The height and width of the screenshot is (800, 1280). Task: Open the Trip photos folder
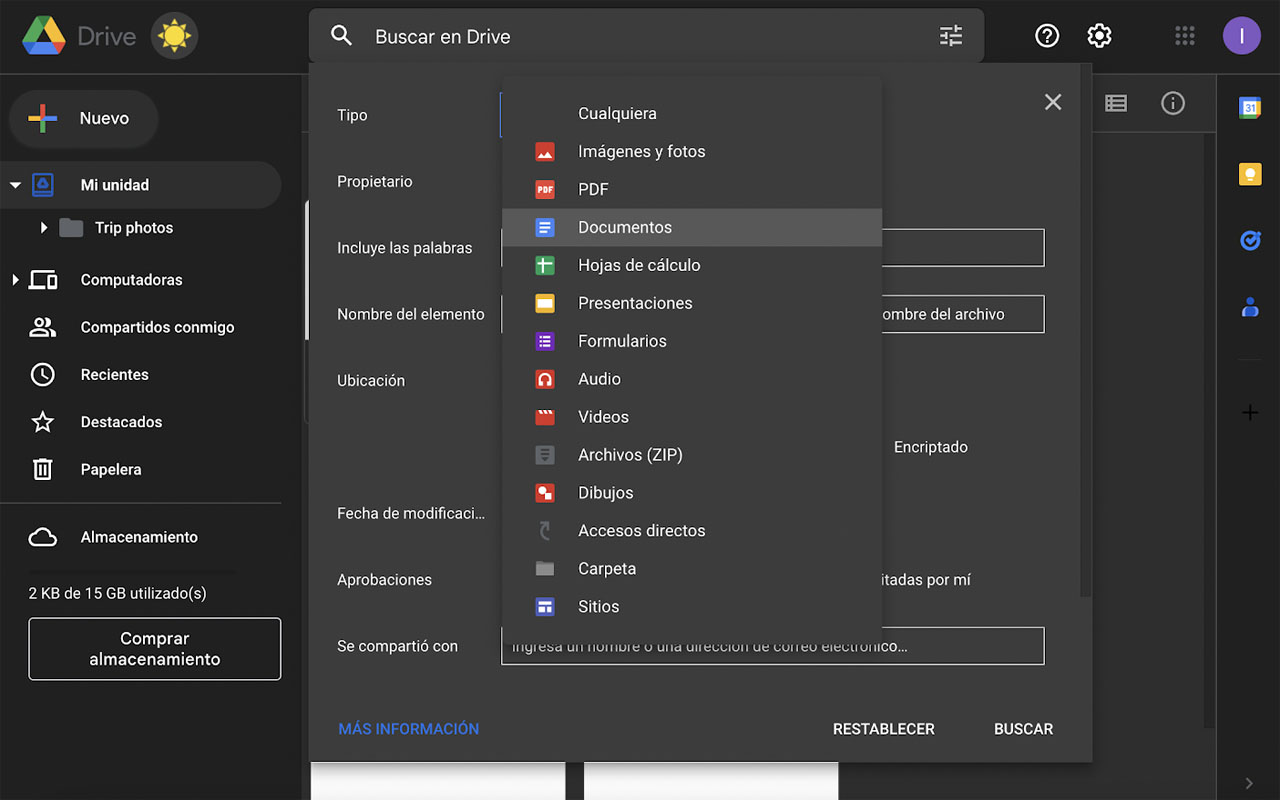(134, 228)
